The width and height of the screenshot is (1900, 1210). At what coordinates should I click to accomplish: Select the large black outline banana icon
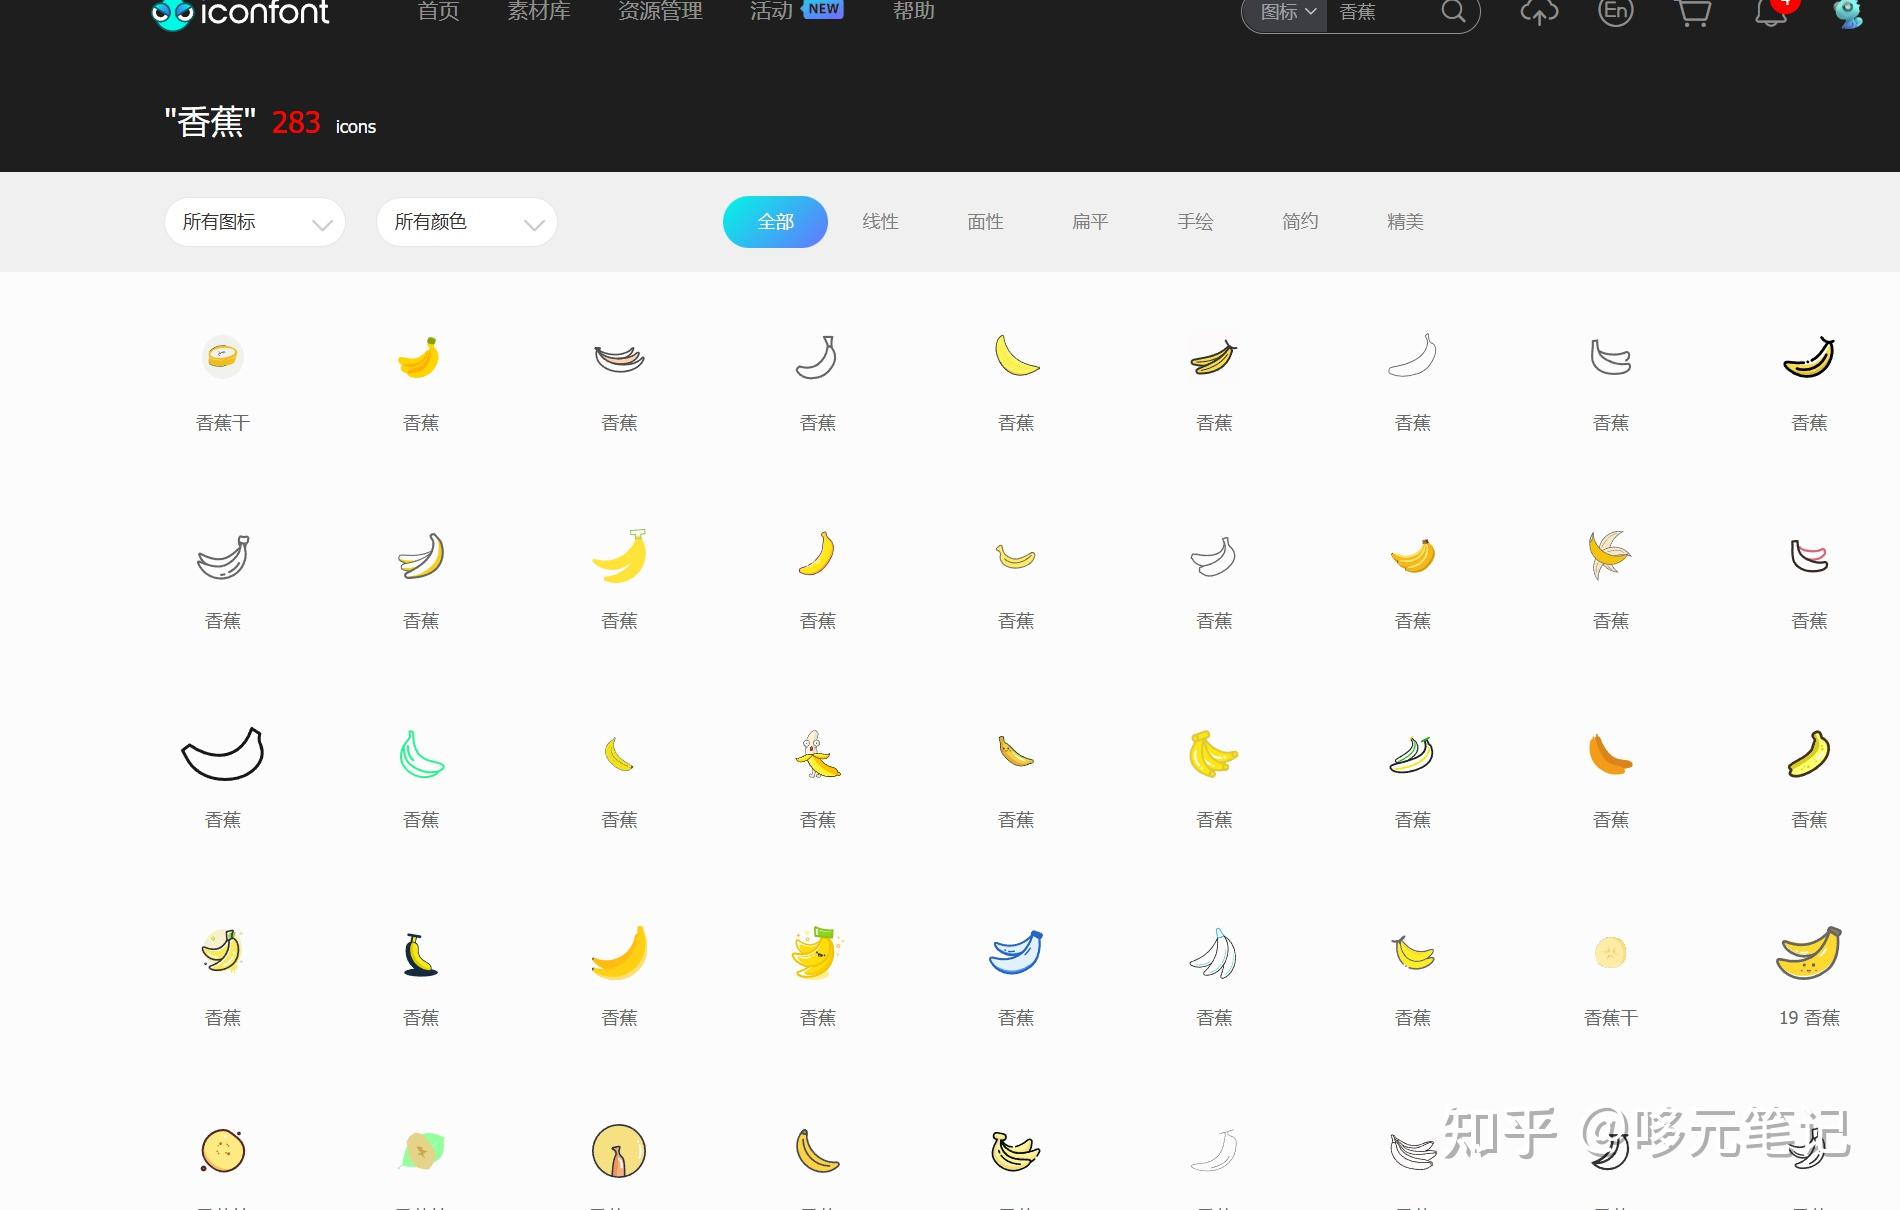point(222,754)
